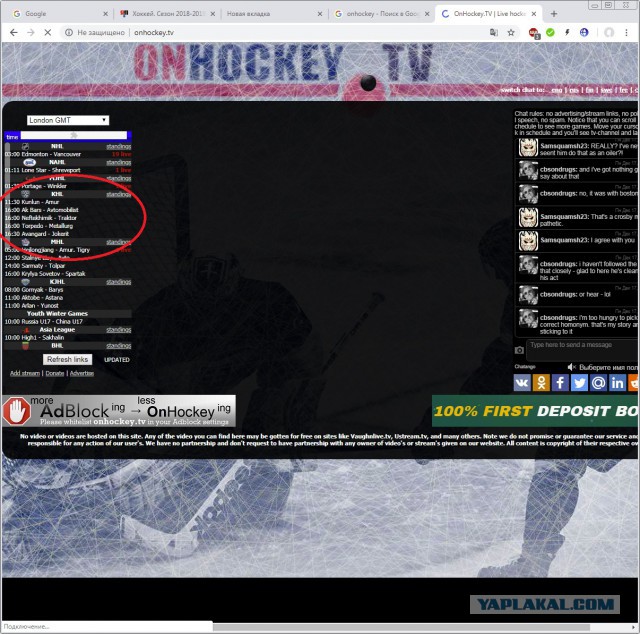This screenshot has height=634, width=640.
Task: Open the OnHockey TV header logo
Action: pos(282,63)
